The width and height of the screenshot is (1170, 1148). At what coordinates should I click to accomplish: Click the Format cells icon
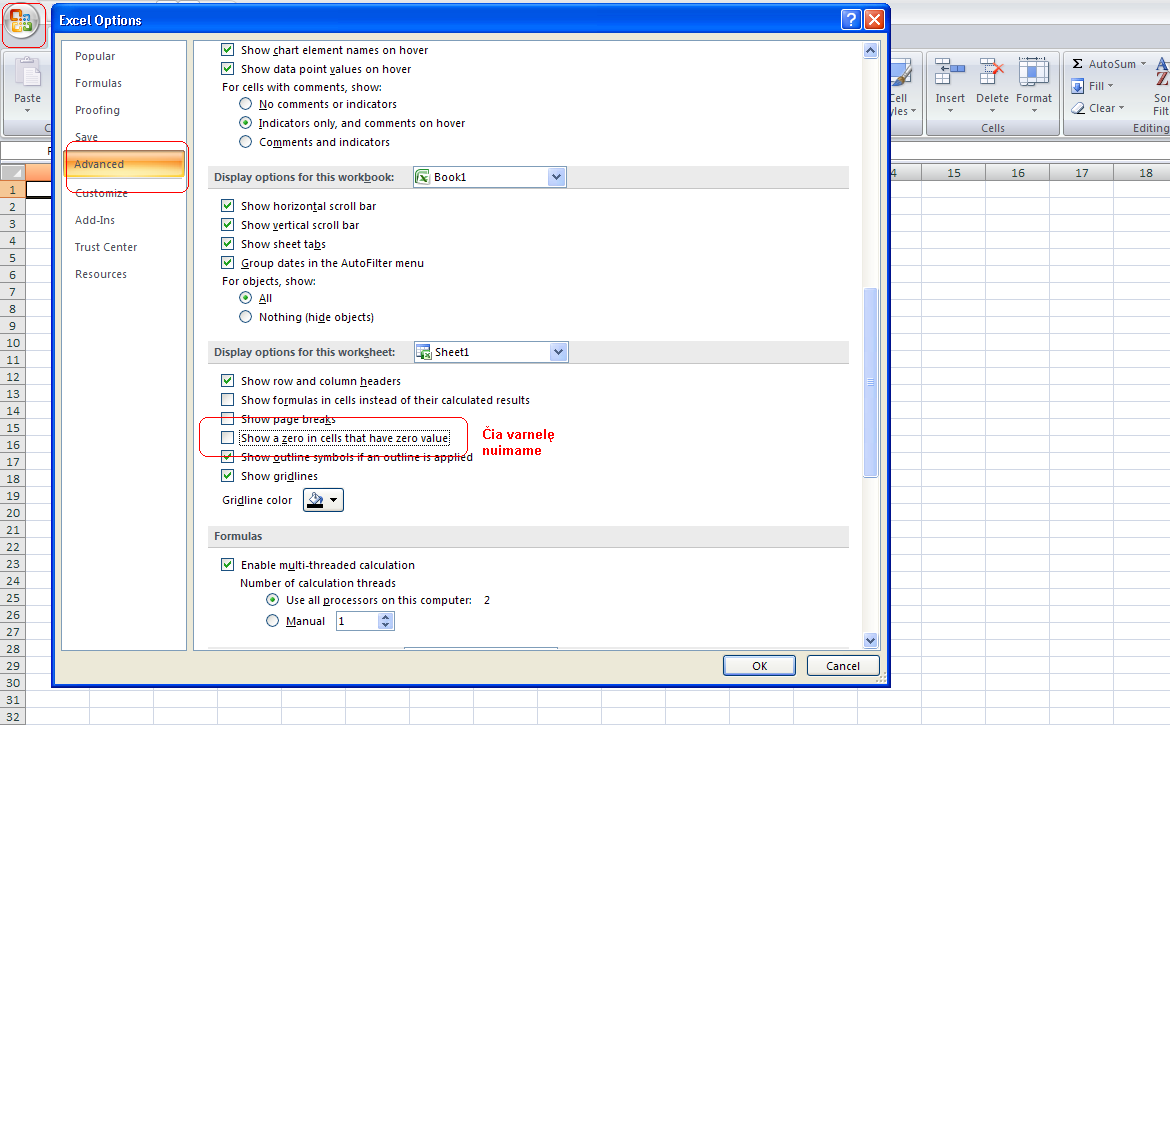pyautogui.click(x=1033, y=72)
